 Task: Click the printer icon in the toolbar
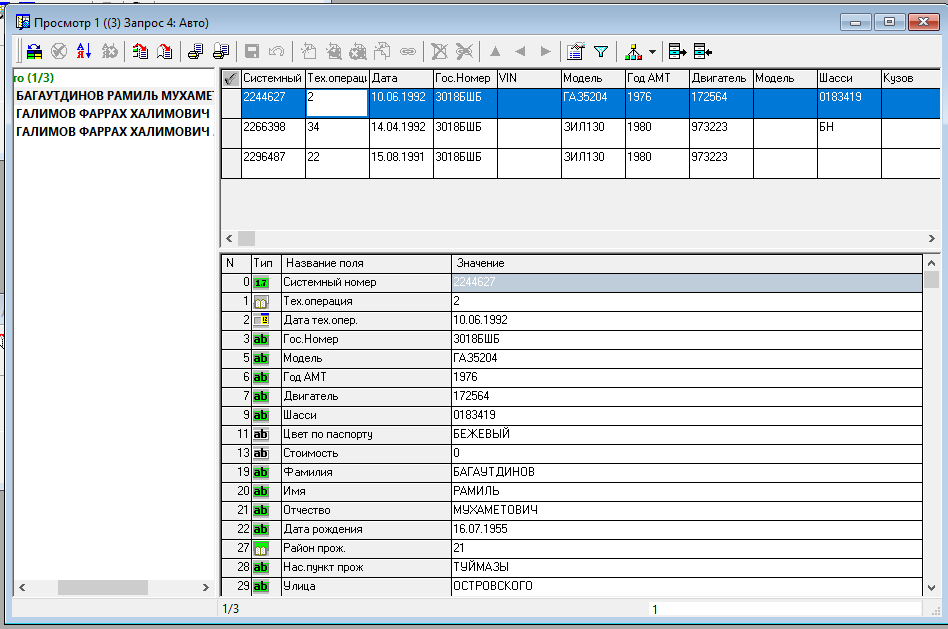pos(196,51)
